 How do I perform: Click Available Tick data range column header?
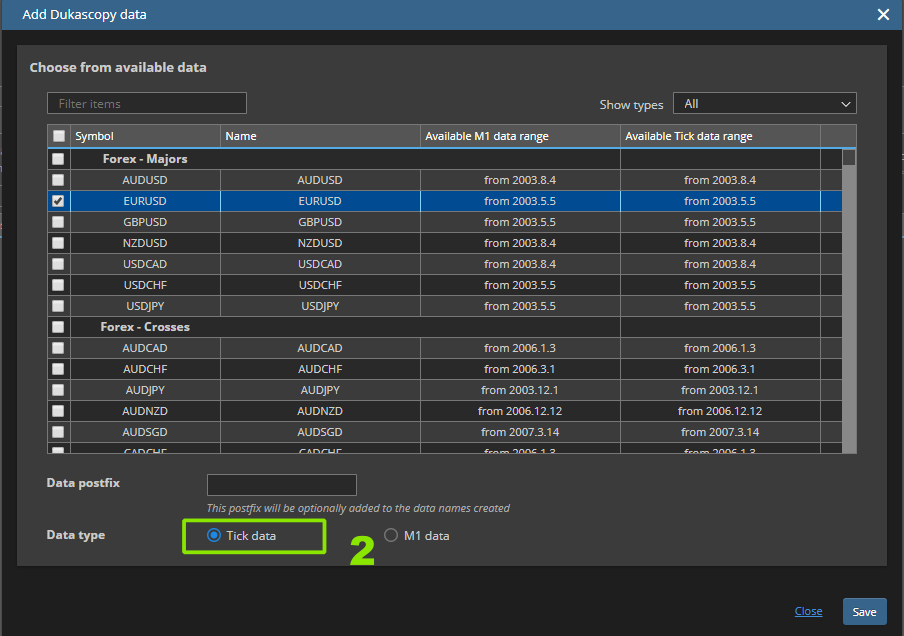click(x=720, y=136)
